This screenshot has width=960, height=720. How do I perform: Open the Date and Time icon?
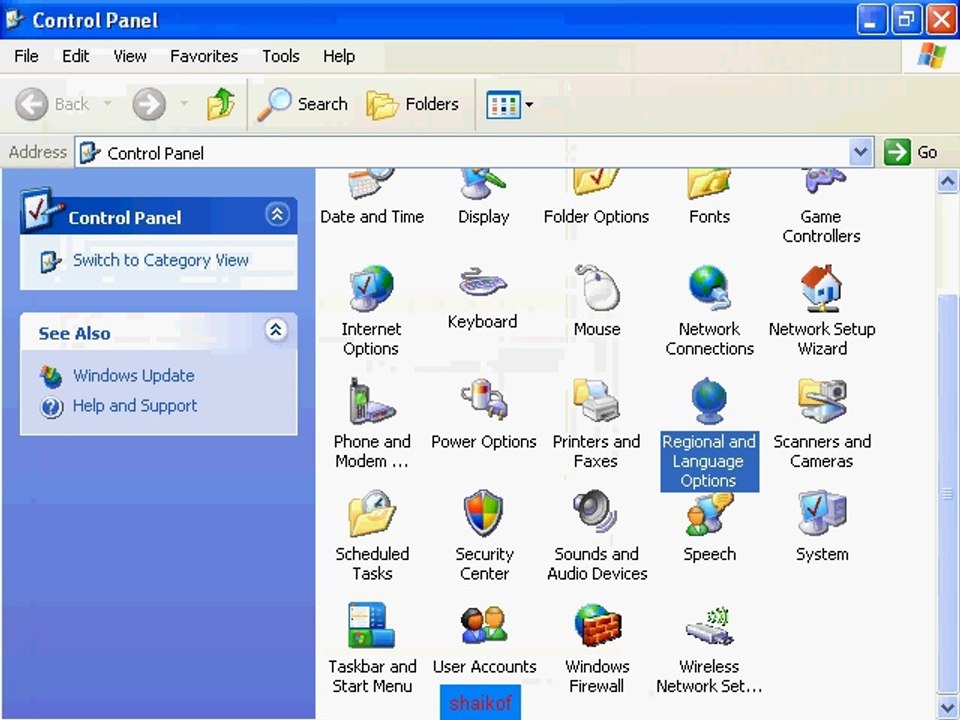[372, 184]
